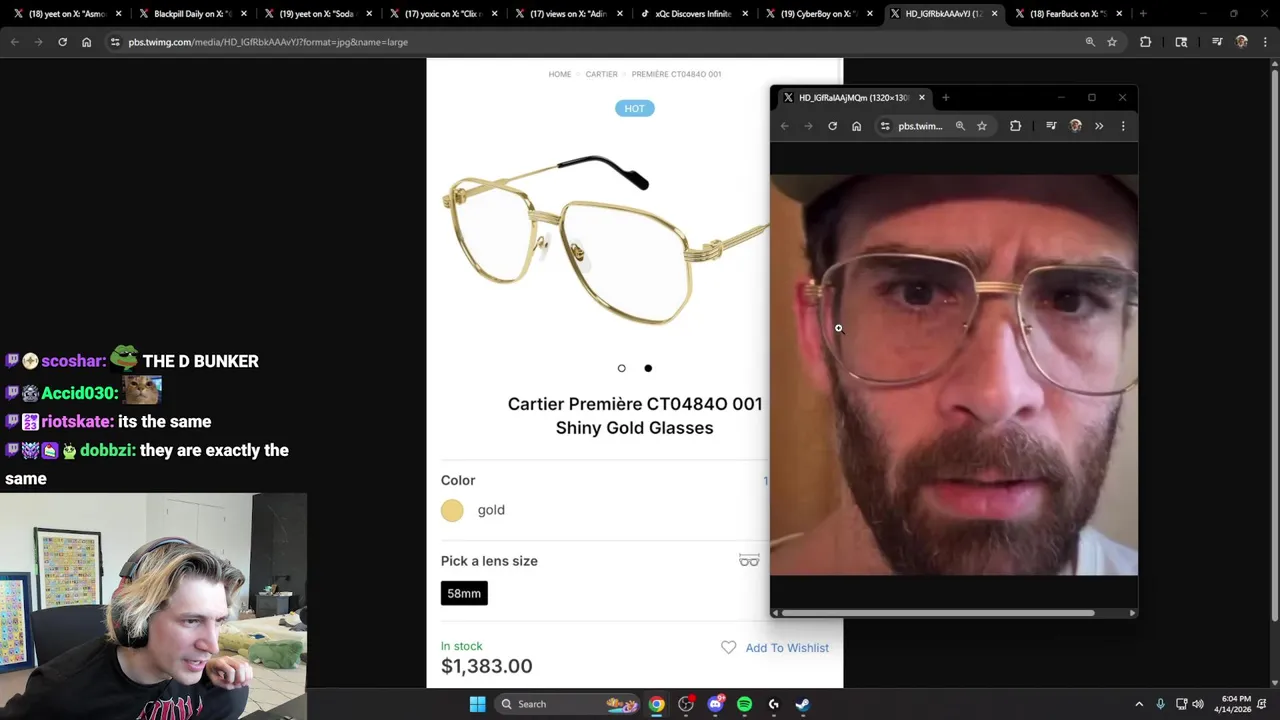Open Extensions icon in popup window toolbar

1015,126
